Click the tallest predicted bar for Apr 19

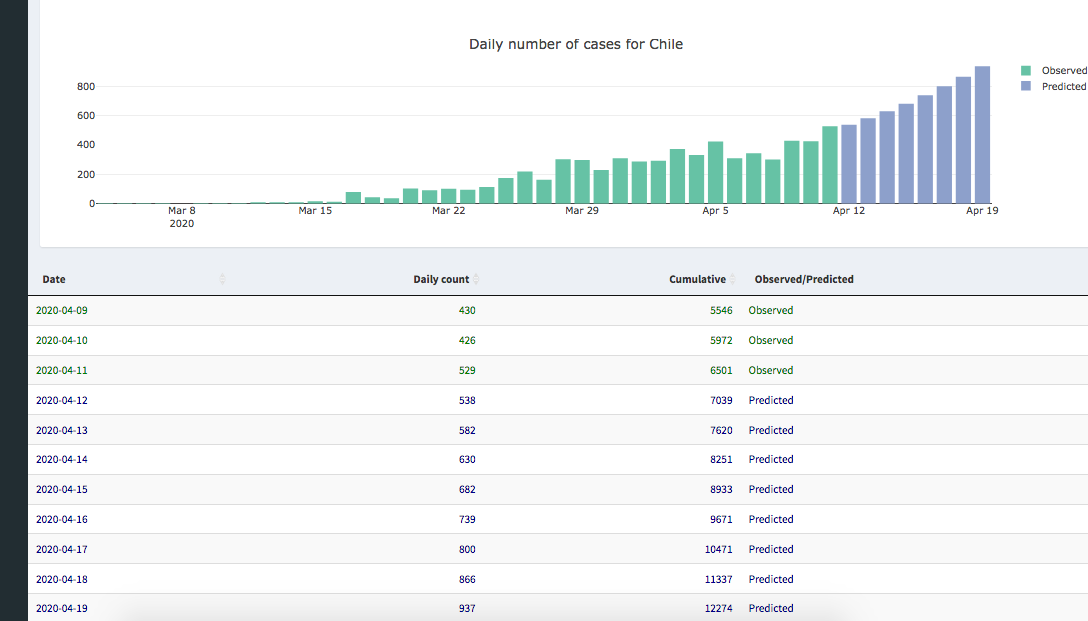[982, 135]
